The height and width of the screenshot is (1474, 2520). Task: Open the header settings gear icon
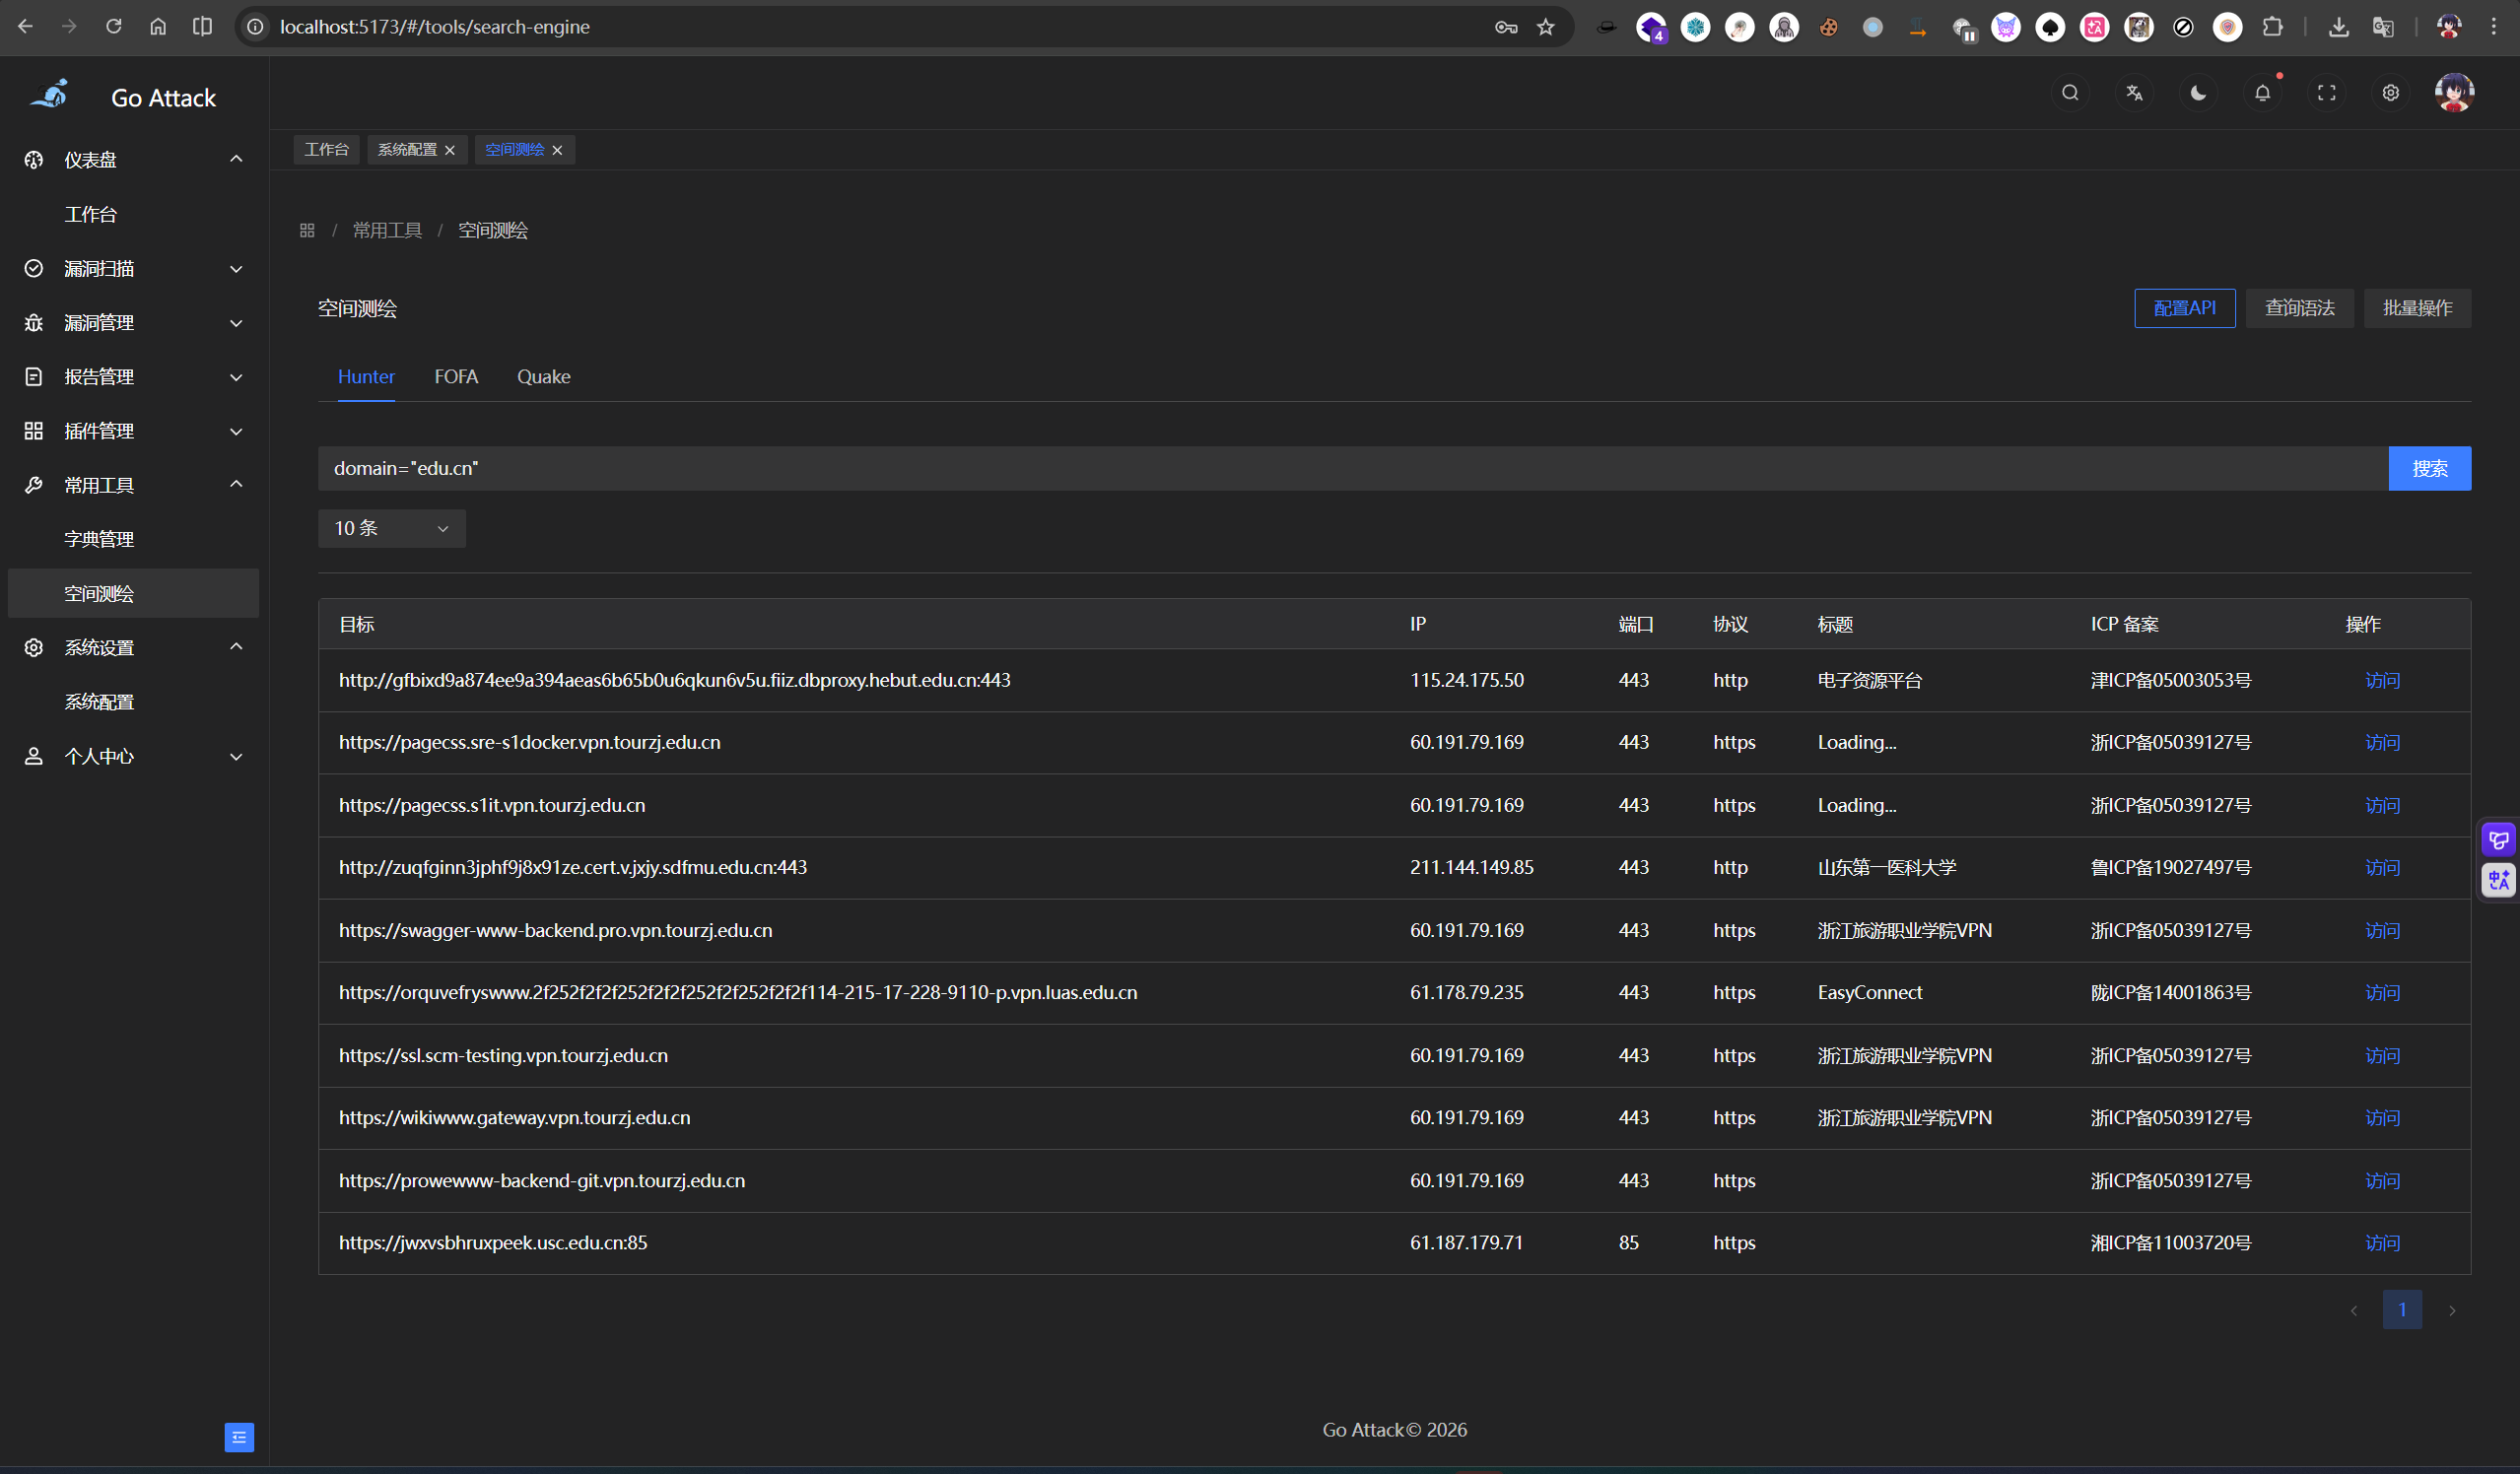tap(2390, 93)
